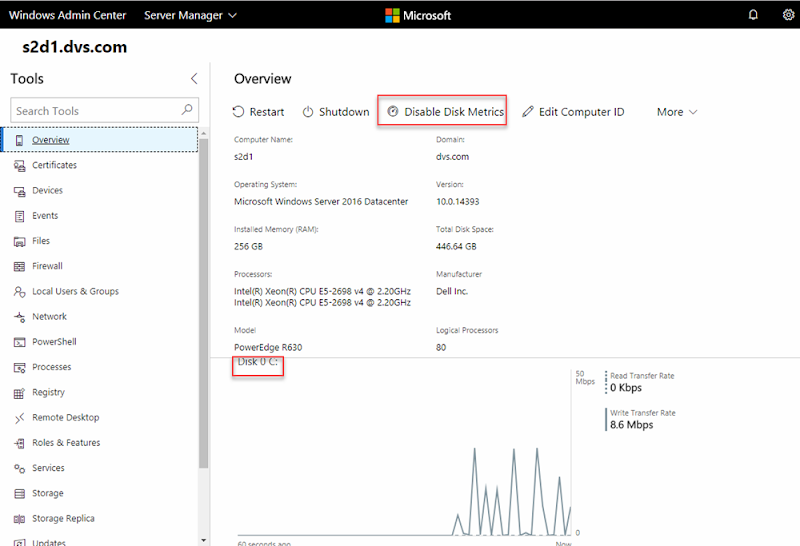The image size is (800, 546).
Task: Click the Shutdown button label
Action: click(344, 112)
